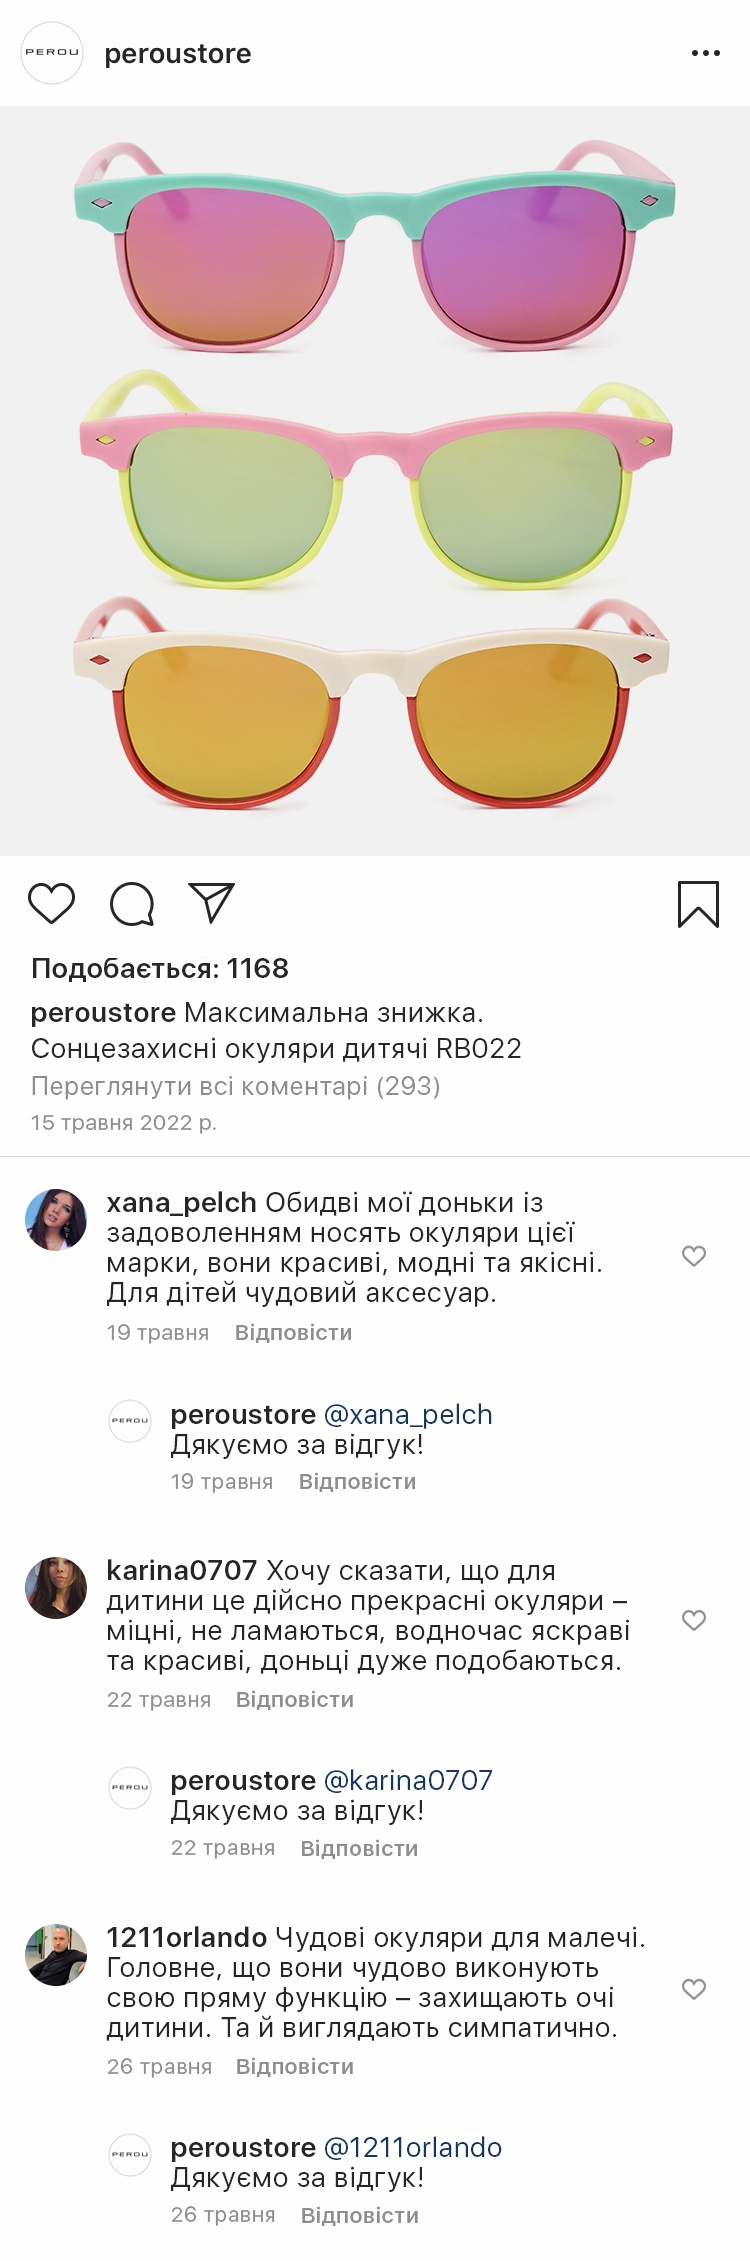Open karina0707 profile avatar
Screen dimensions: 750x2261
coord(56,1588)
